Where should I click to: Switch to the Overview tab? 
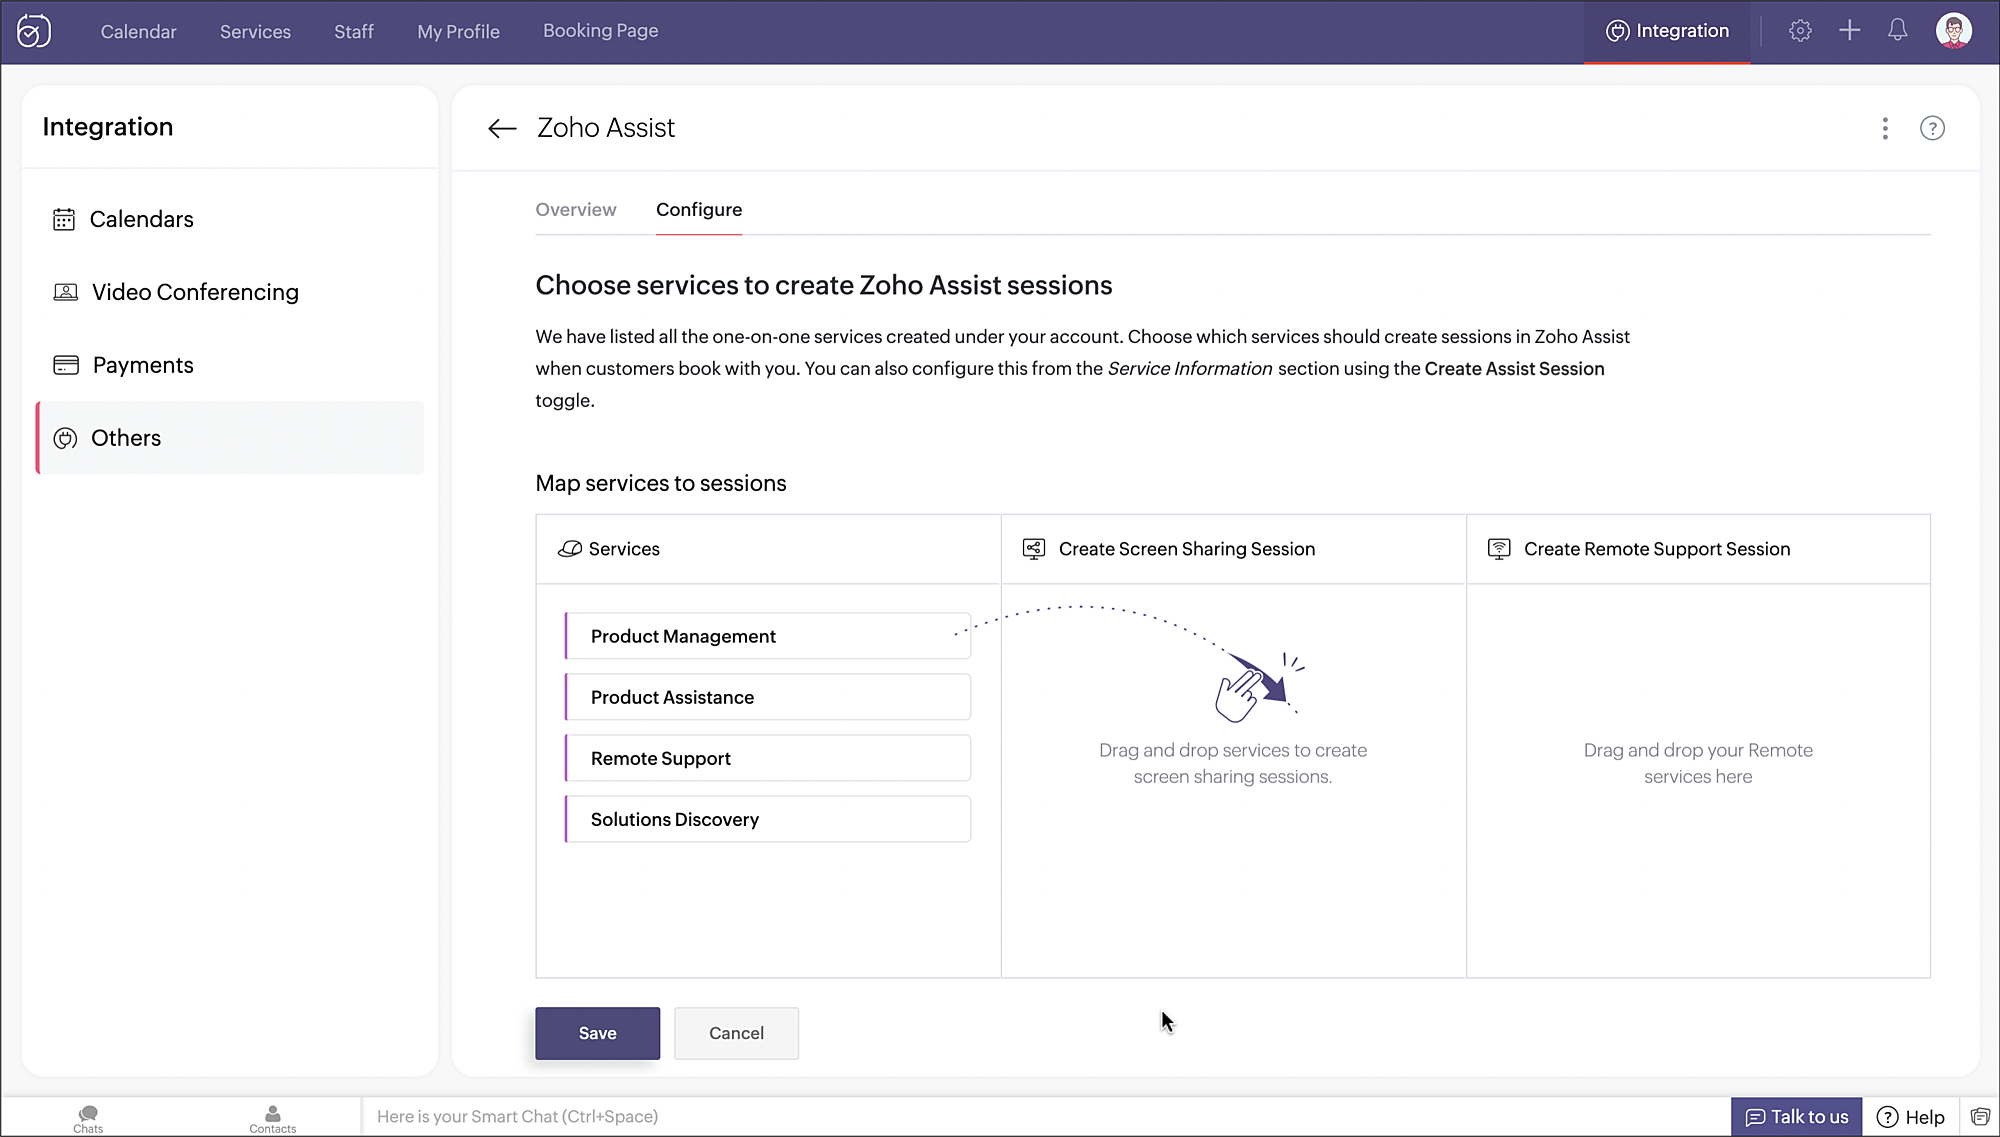[x=575, y=210]
